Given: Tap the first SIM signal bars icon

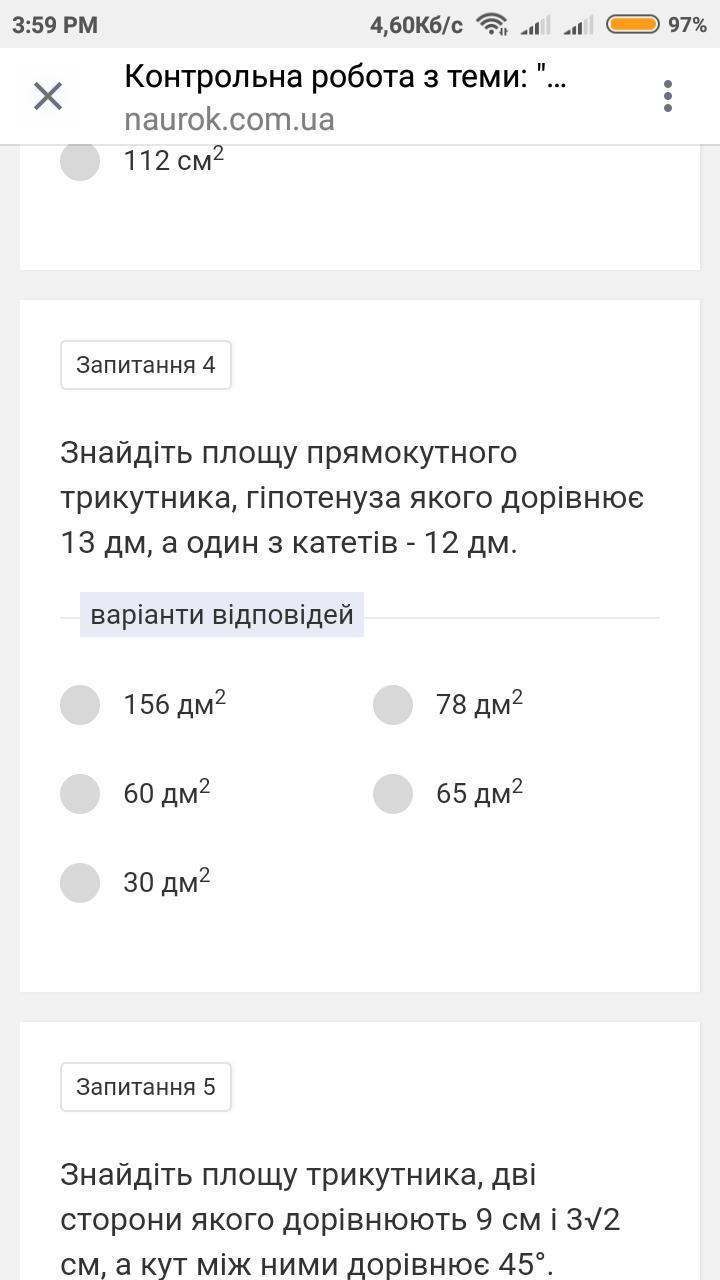Looking at the screenshot, I should point(536,25).
